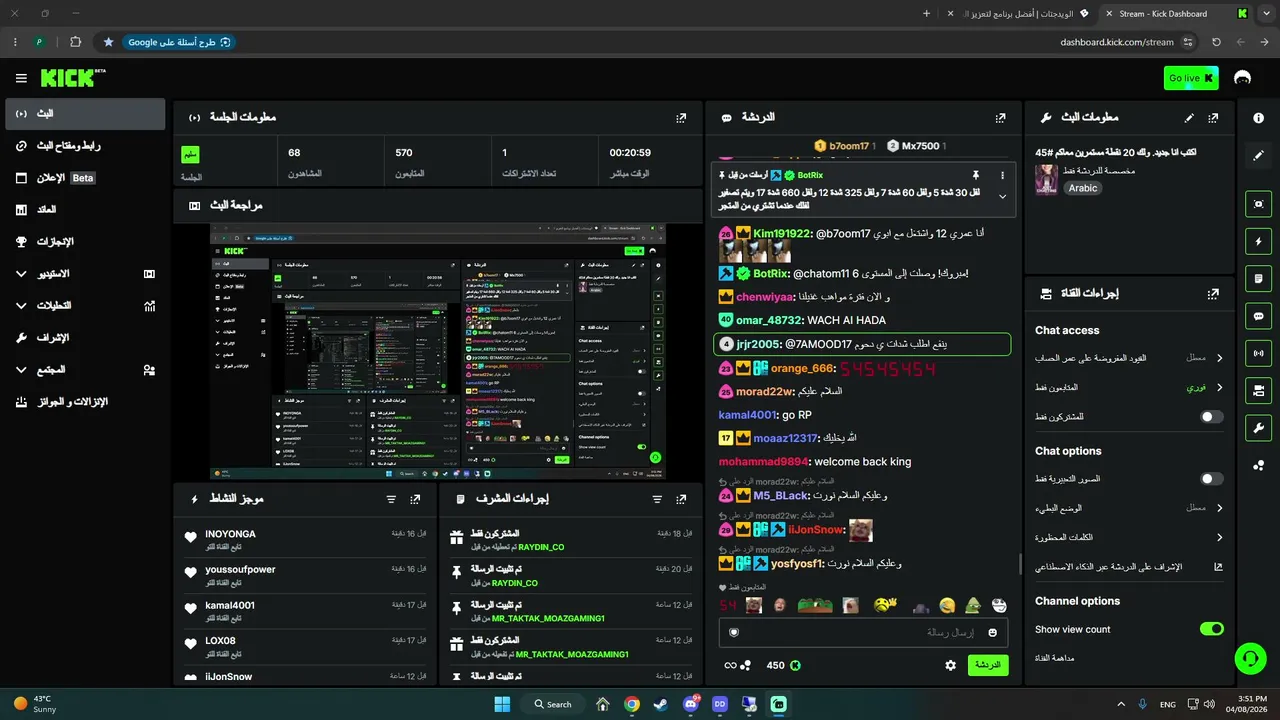Open the العائد sidebar item
Screen dimensions: 1280x720
pos(85,210)
